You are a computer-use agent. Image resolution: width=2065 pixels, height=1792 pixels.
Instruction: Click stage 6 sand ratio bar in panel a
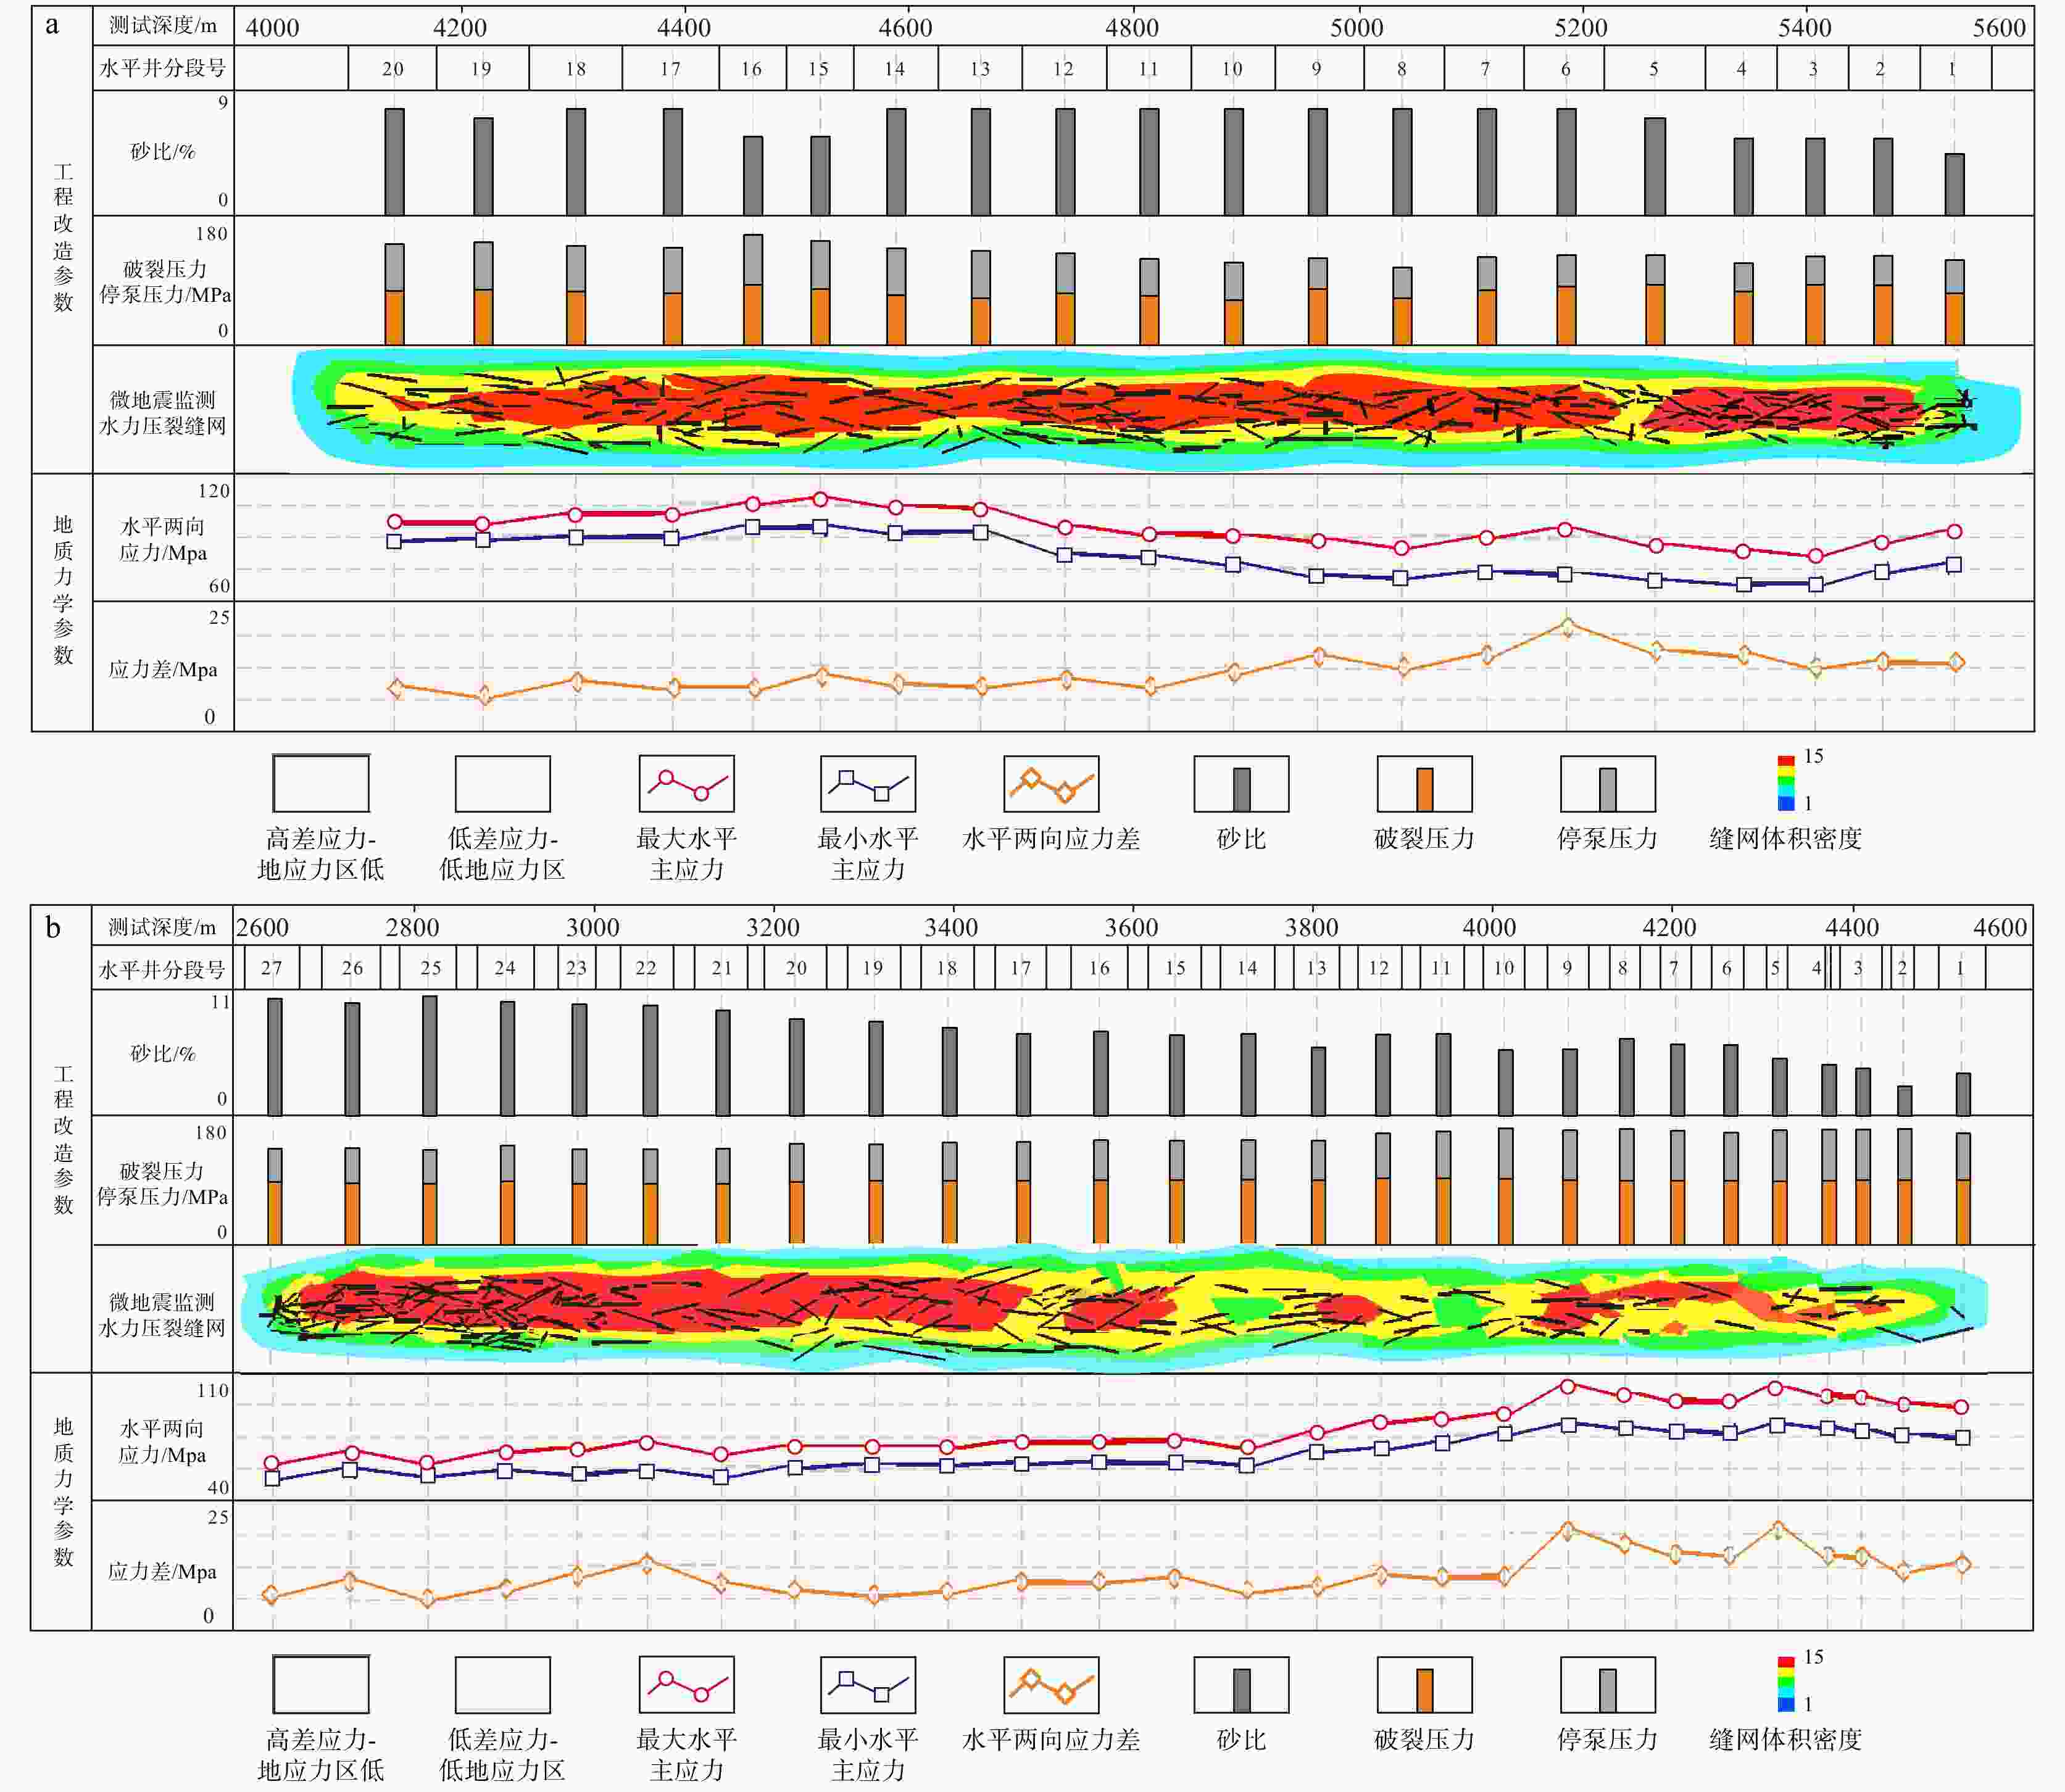pyautogui.click(x=1566, y=162)
